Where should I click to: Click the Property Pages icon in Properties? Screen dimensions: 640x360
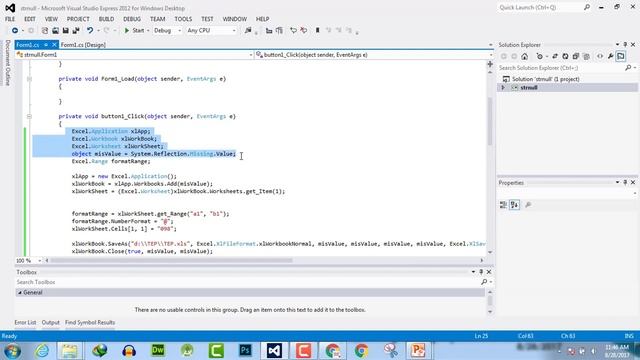click(x=528, y=205)
